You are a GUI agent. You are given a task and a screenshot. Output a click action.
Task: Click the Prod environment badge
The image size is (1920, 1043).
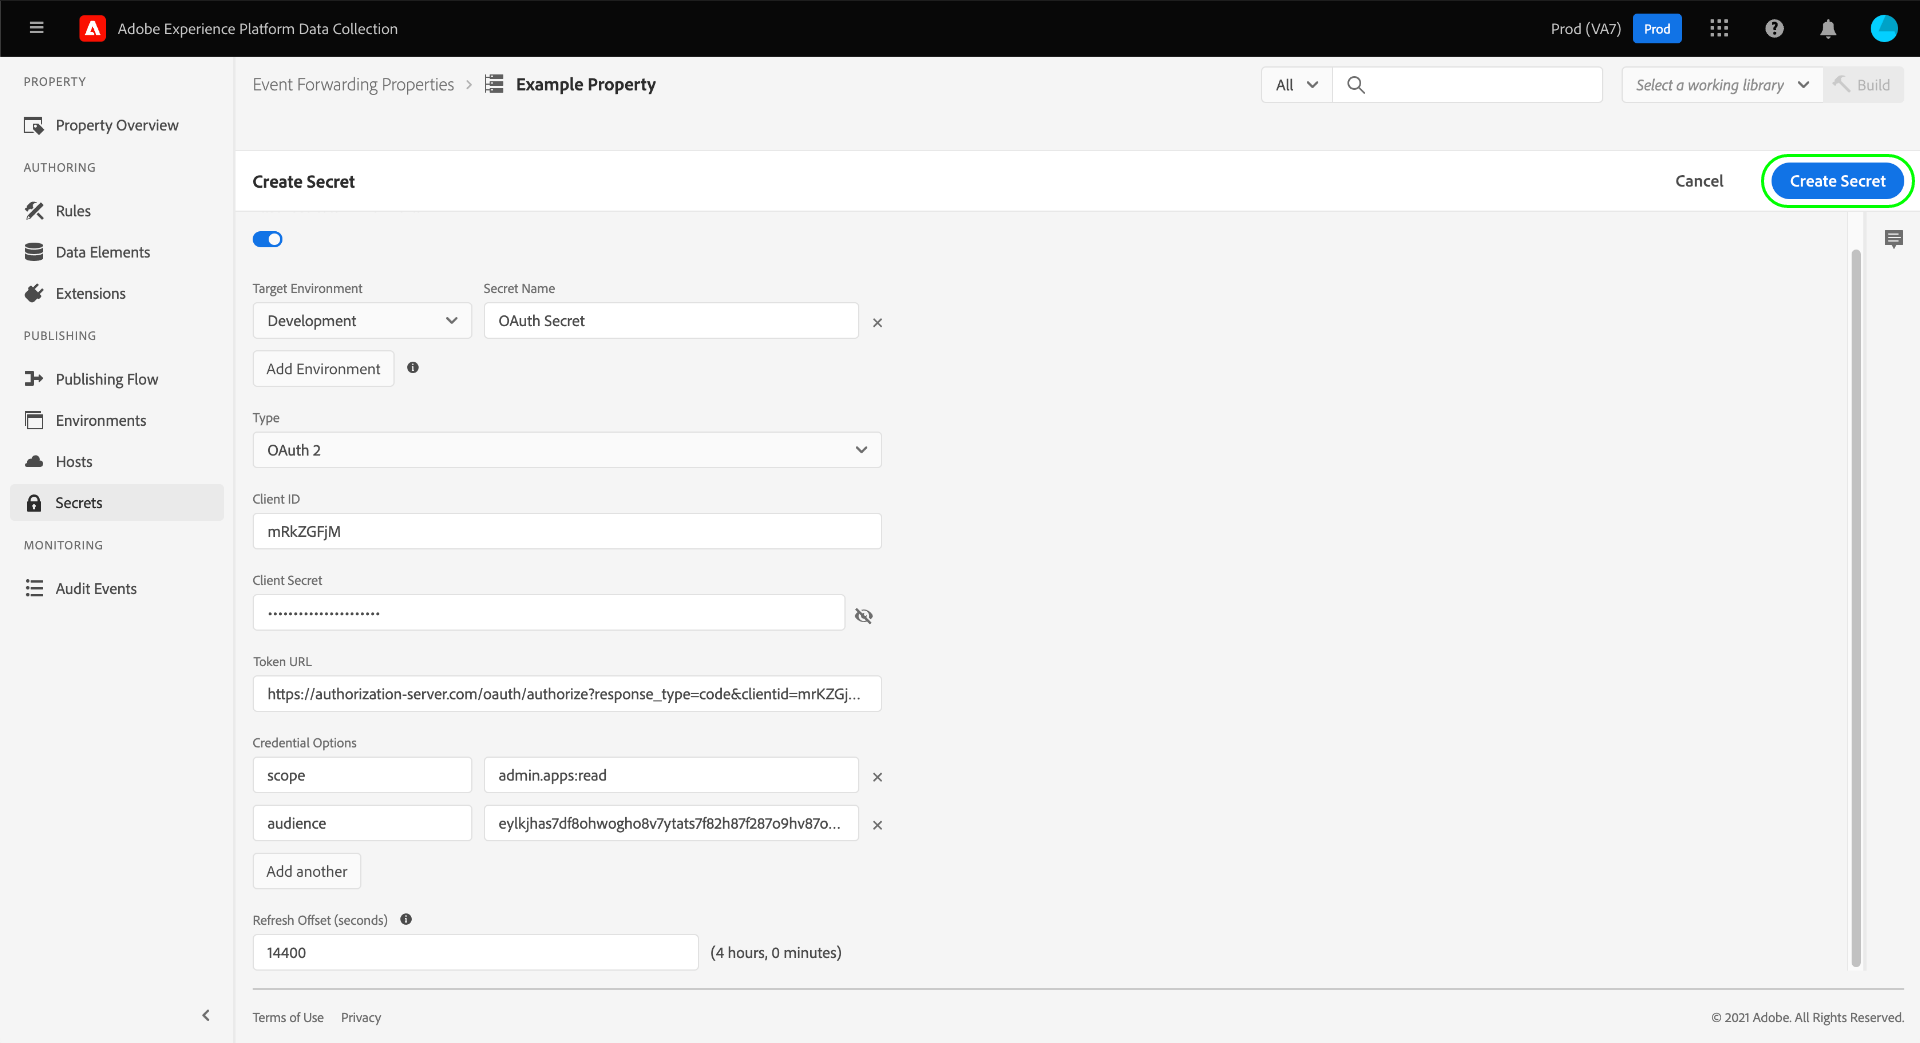coord(1657,28)
